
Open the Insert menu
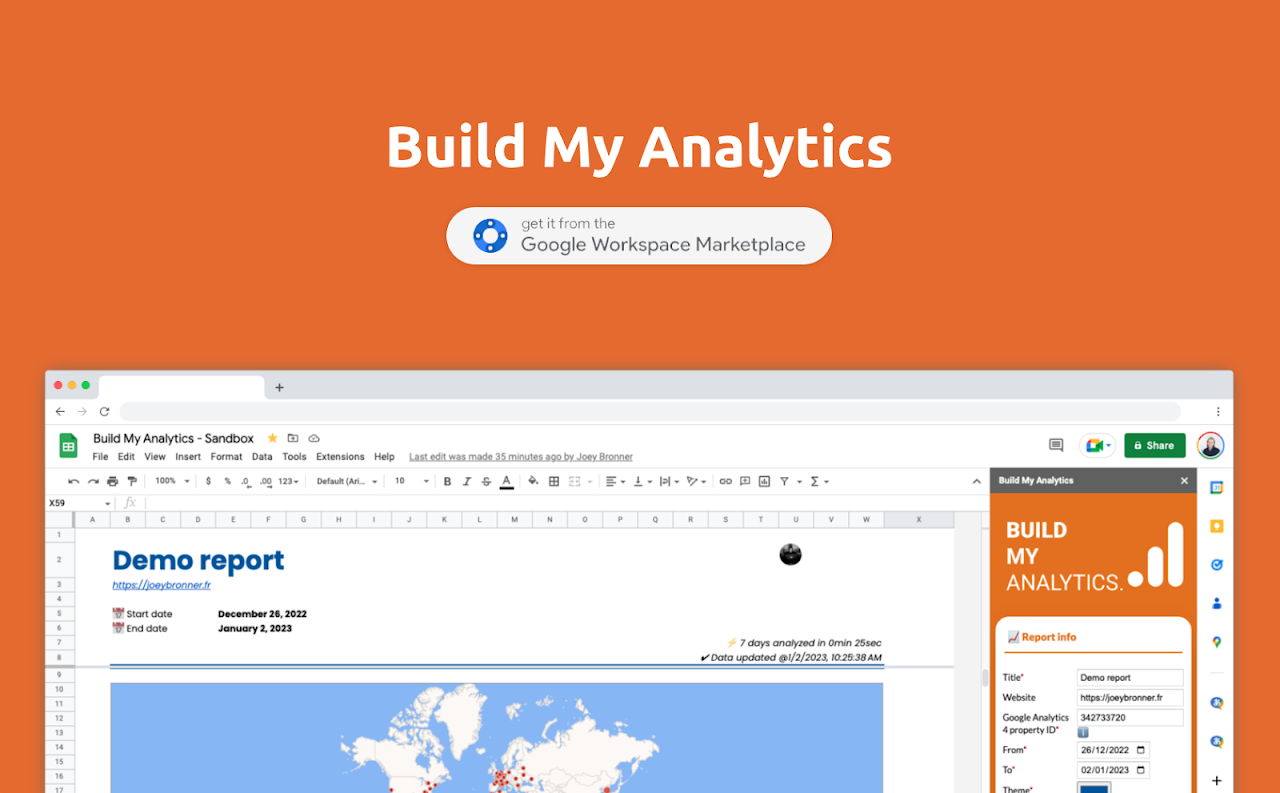(x=188, y=457)
